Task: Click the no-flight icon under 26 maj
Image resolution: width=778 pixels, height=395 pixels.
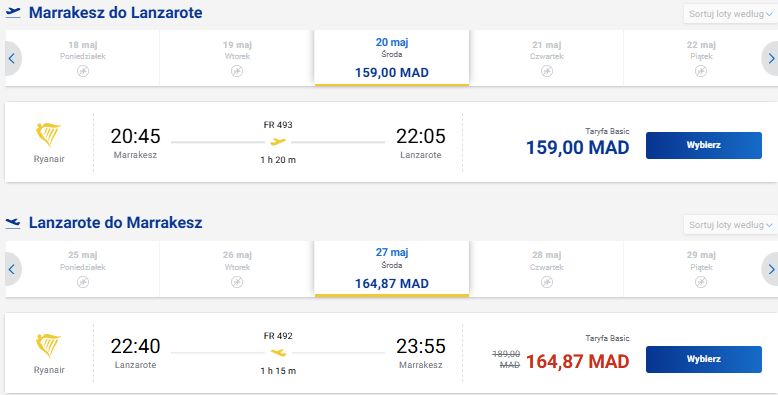Action: pyautogui.click(x=237, y=282)
